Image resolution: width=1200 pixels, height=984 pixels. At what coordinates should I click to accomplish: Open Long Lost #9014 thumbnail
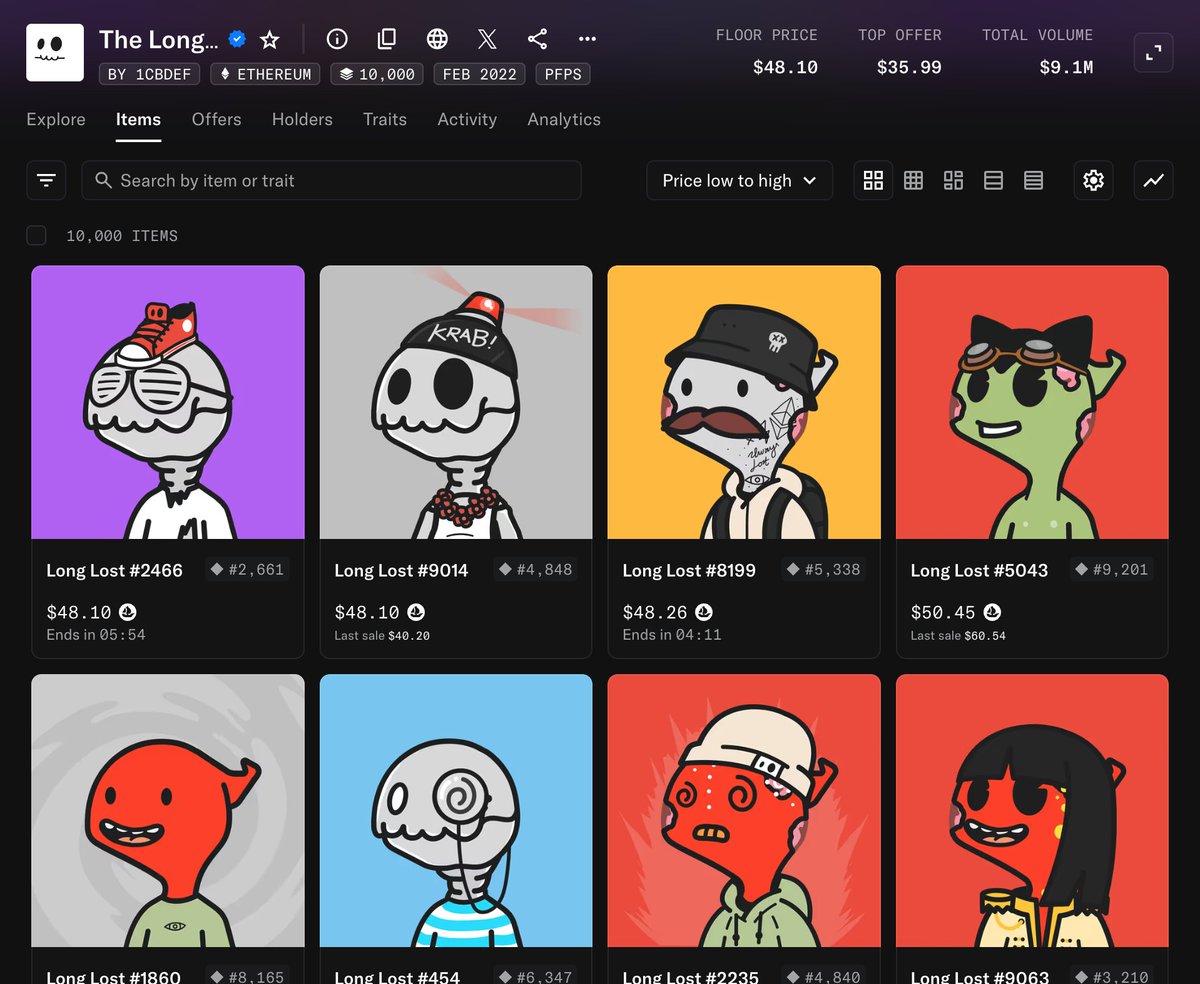(456, 402)
